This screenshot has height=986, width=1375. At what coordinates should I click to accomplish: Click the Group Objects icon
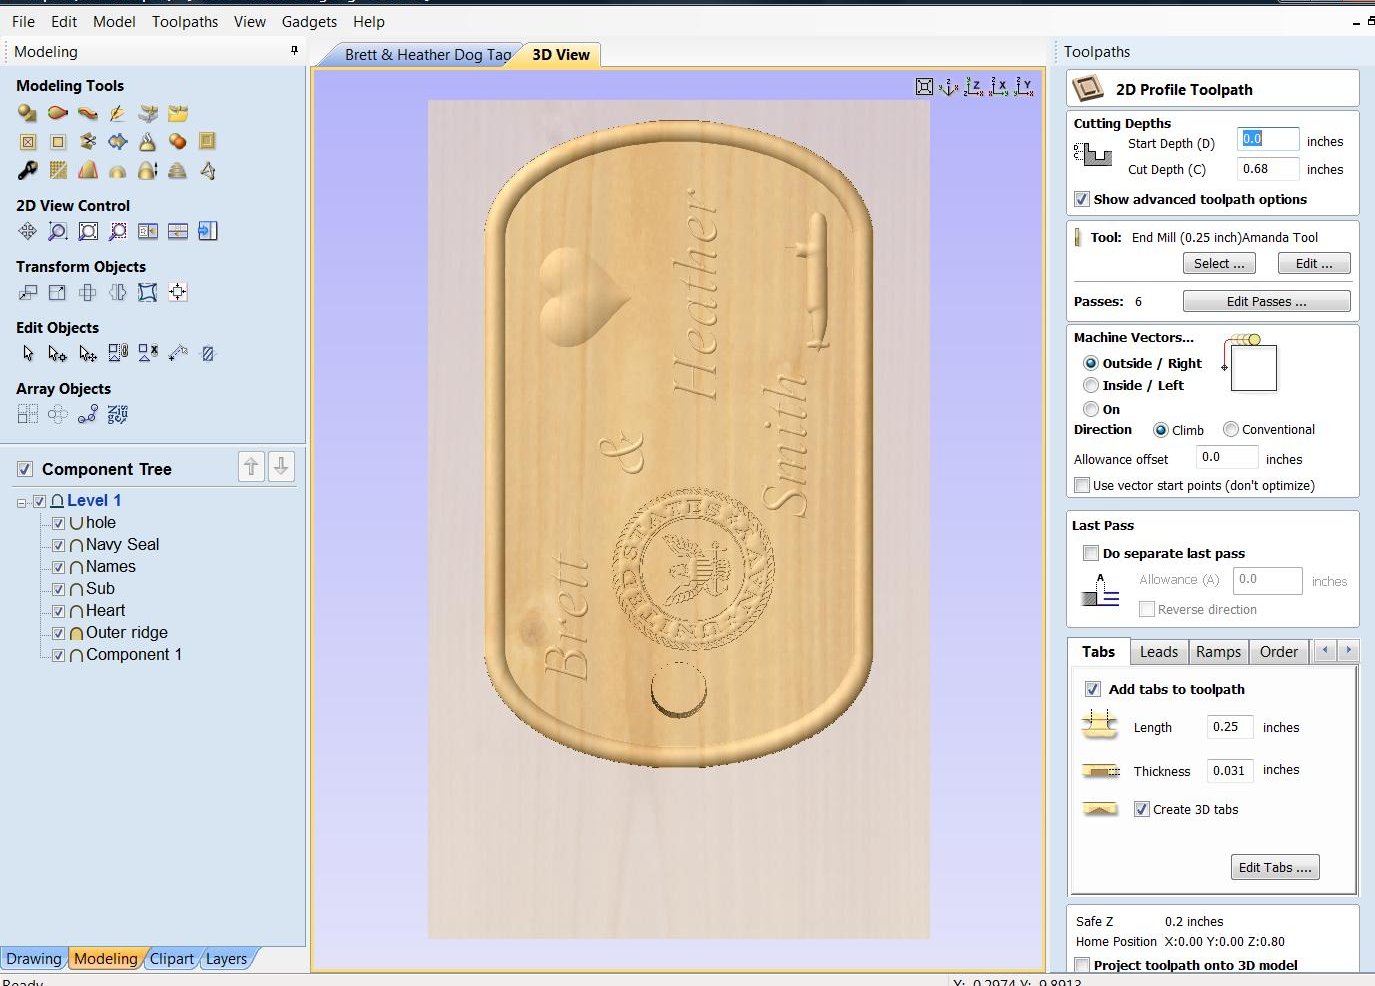[x=118, y=353]
